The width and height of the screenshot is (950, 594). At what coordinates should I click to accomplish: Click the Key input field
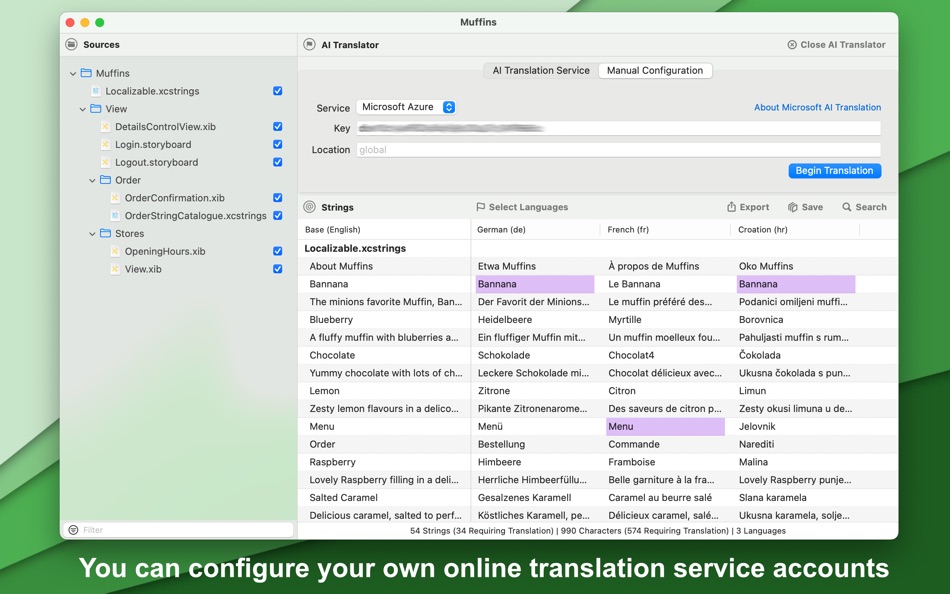pyautogui.click(x=619, y=128)
